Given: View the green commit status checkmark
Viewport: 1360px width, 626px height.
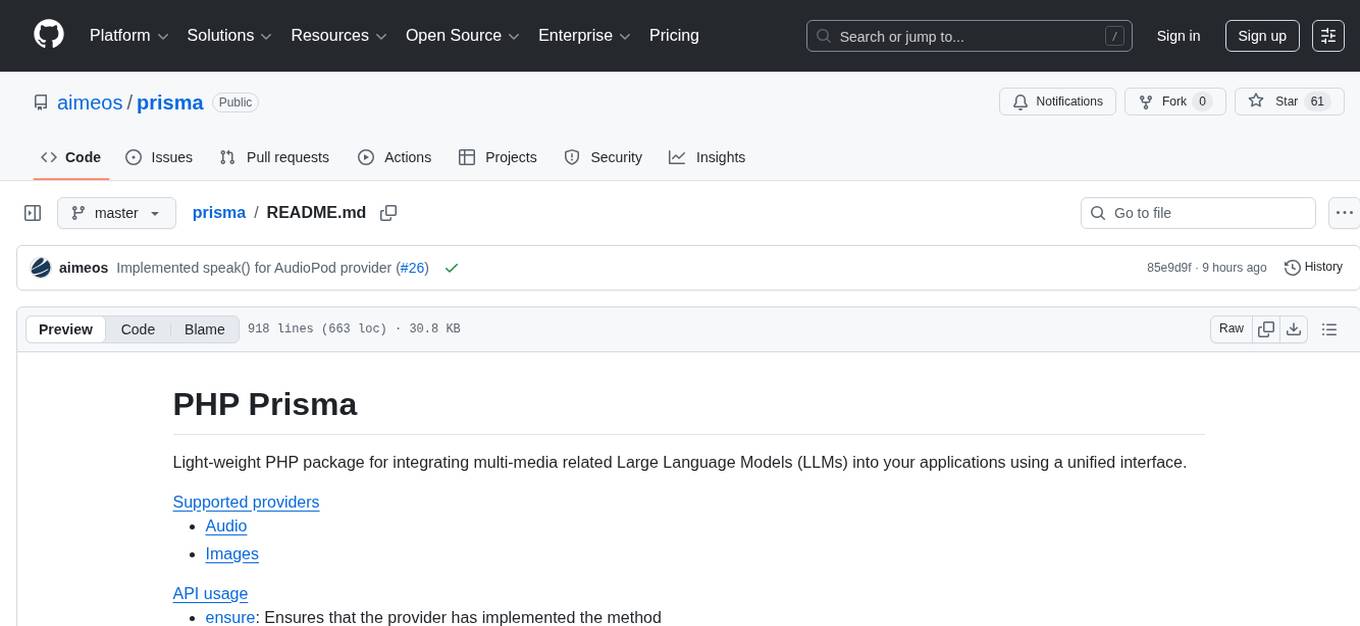Looking at the screenshot, I should (x=451, y=268).
